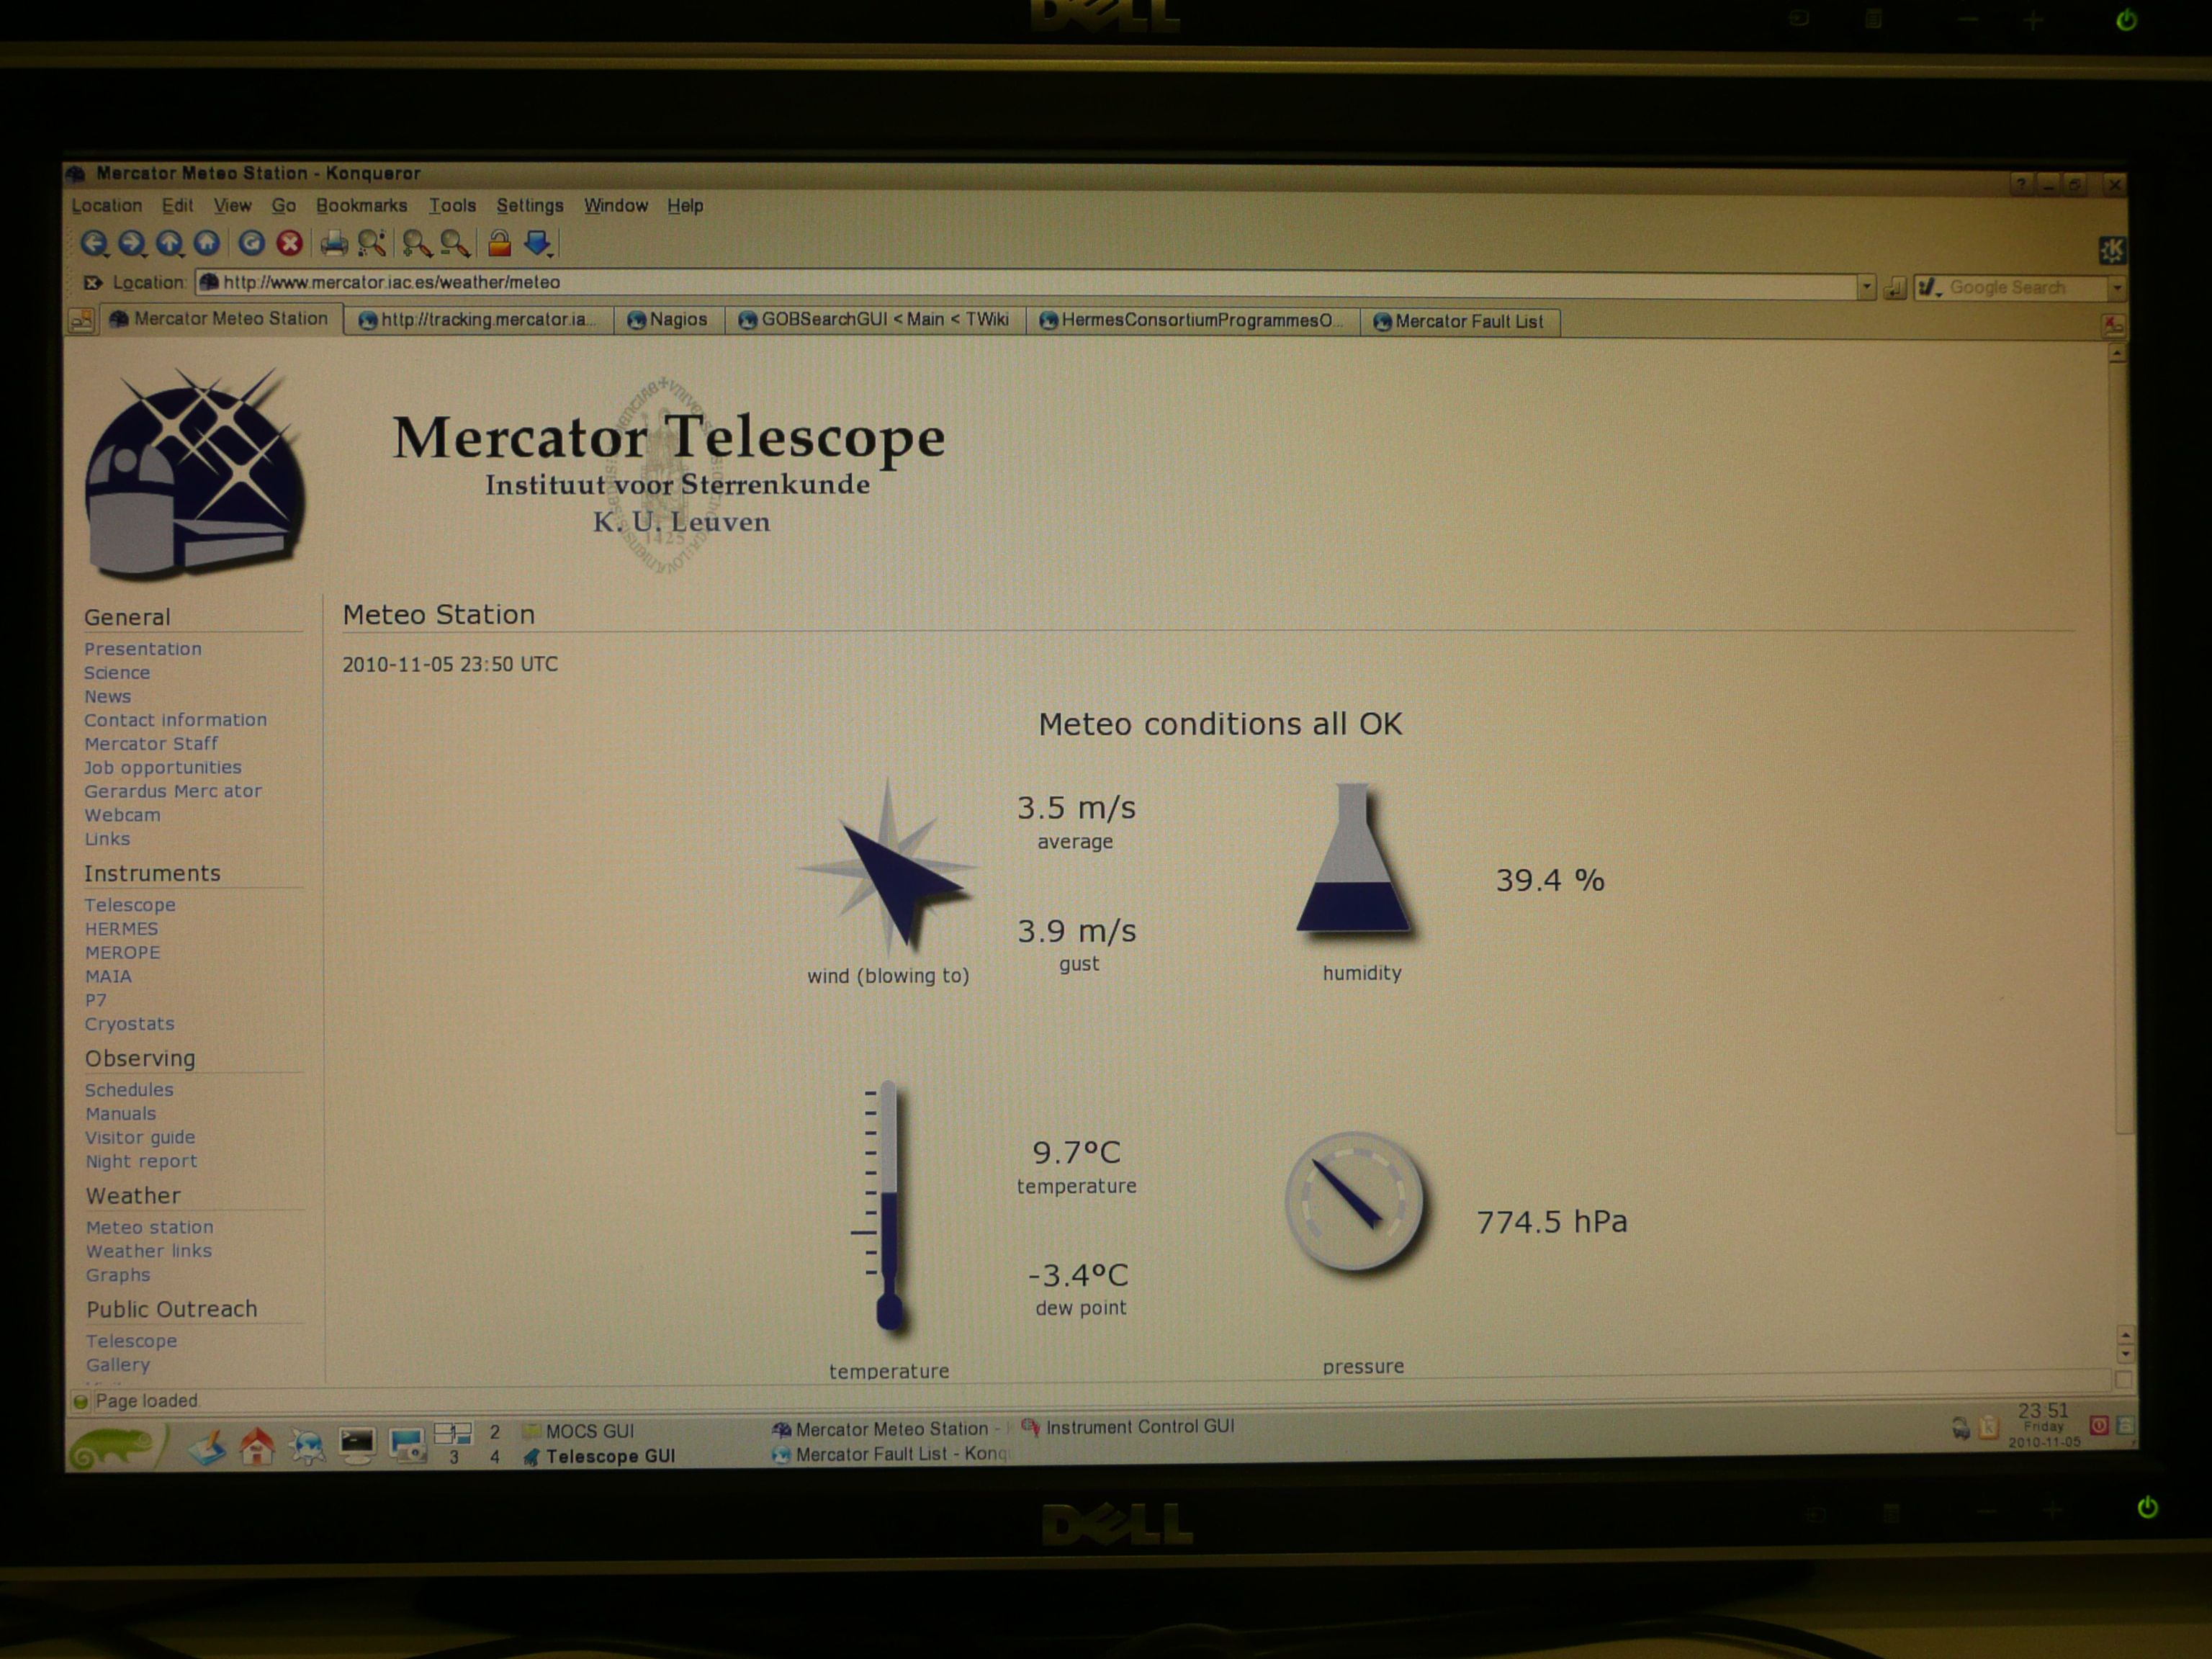Viewport: 2212px width, 1659px height.
Task: Expand the Google Search box history arrow
Action: point(2116,289)
